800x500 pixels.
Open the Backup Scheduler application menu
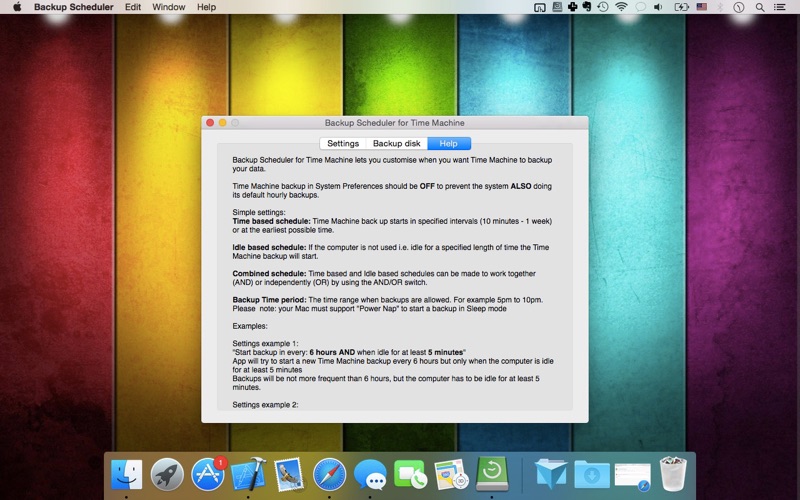pos(73,7)
